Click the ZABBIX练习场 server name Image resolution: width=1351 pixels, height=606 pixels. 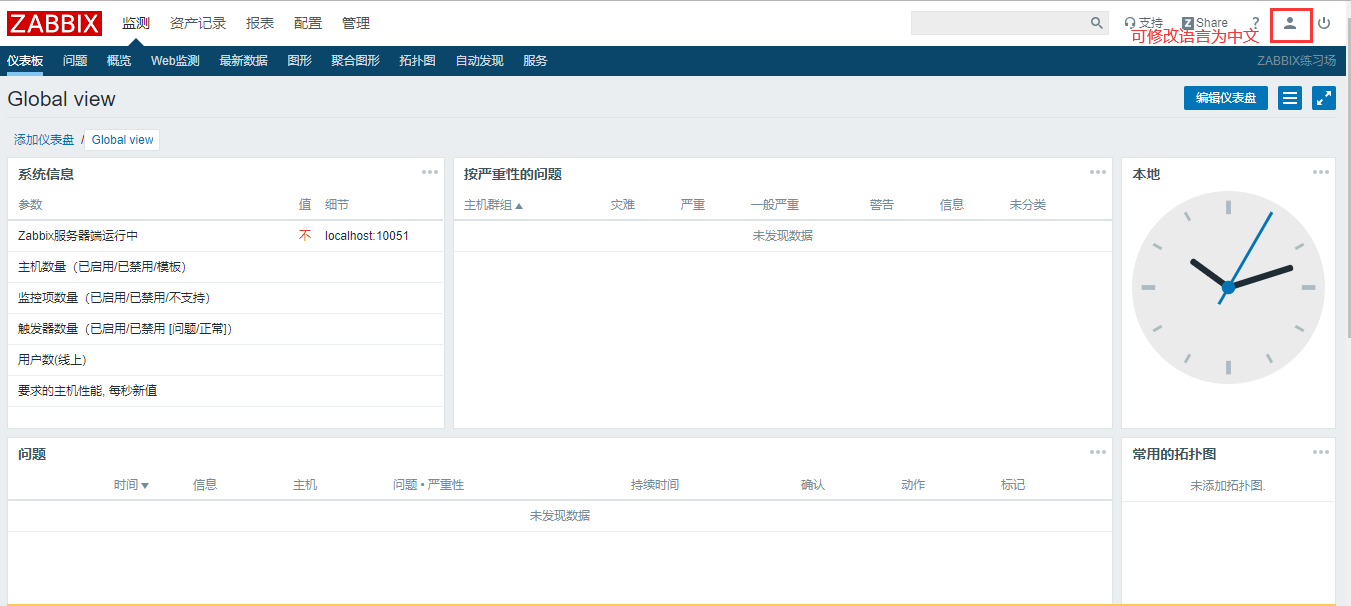pos(1296,61)
